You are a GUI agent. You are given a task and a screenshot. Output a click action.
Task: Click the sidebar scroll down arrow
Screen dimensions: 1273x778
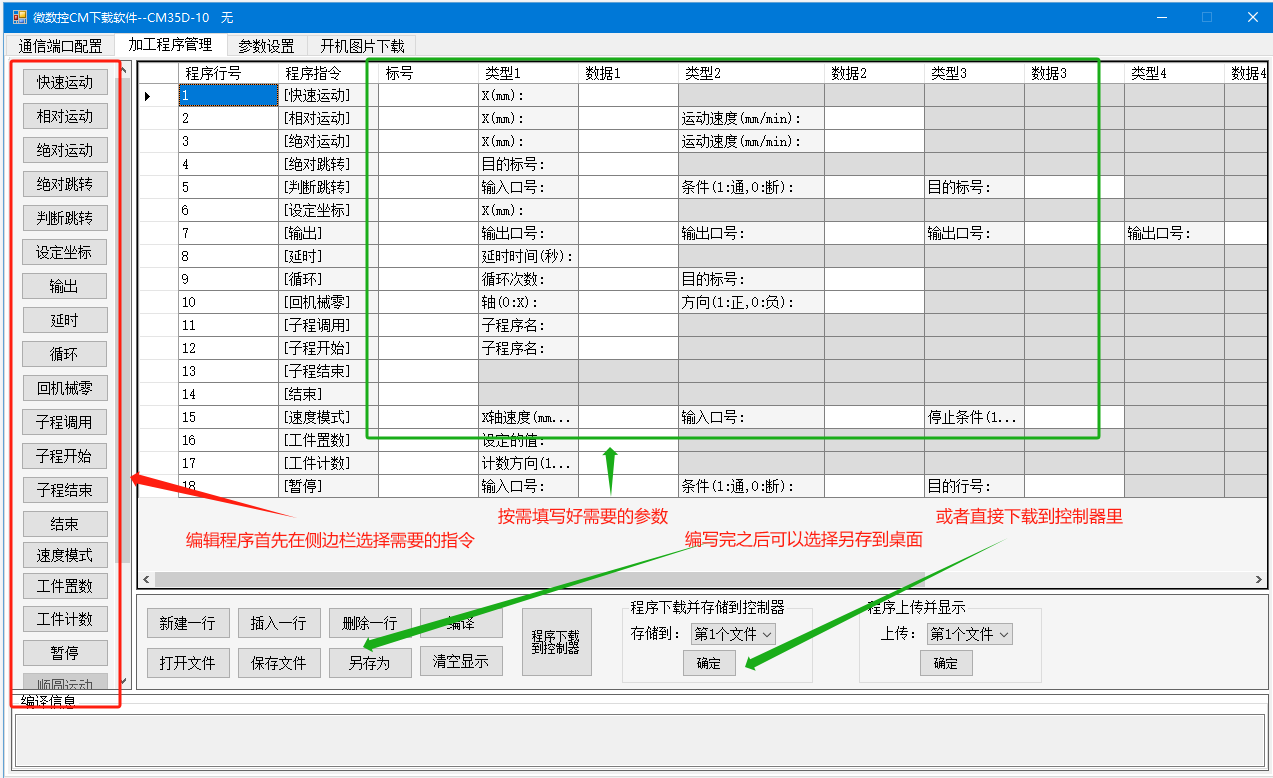(x=123, y=681)
